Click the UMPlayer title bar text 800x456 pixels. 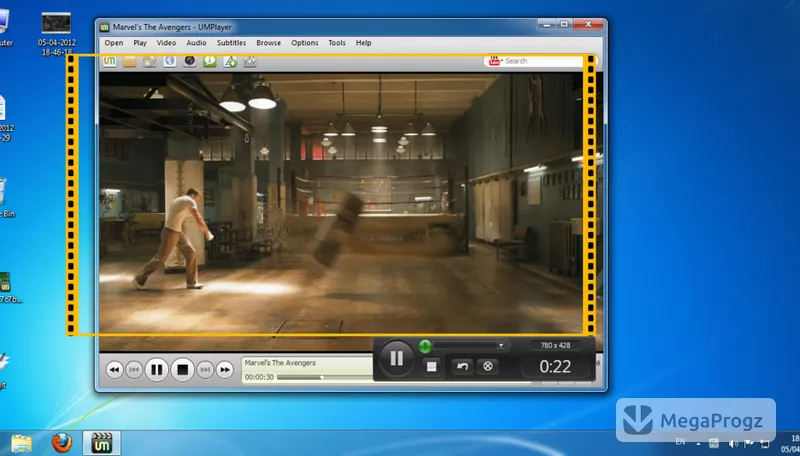point(172,27)
